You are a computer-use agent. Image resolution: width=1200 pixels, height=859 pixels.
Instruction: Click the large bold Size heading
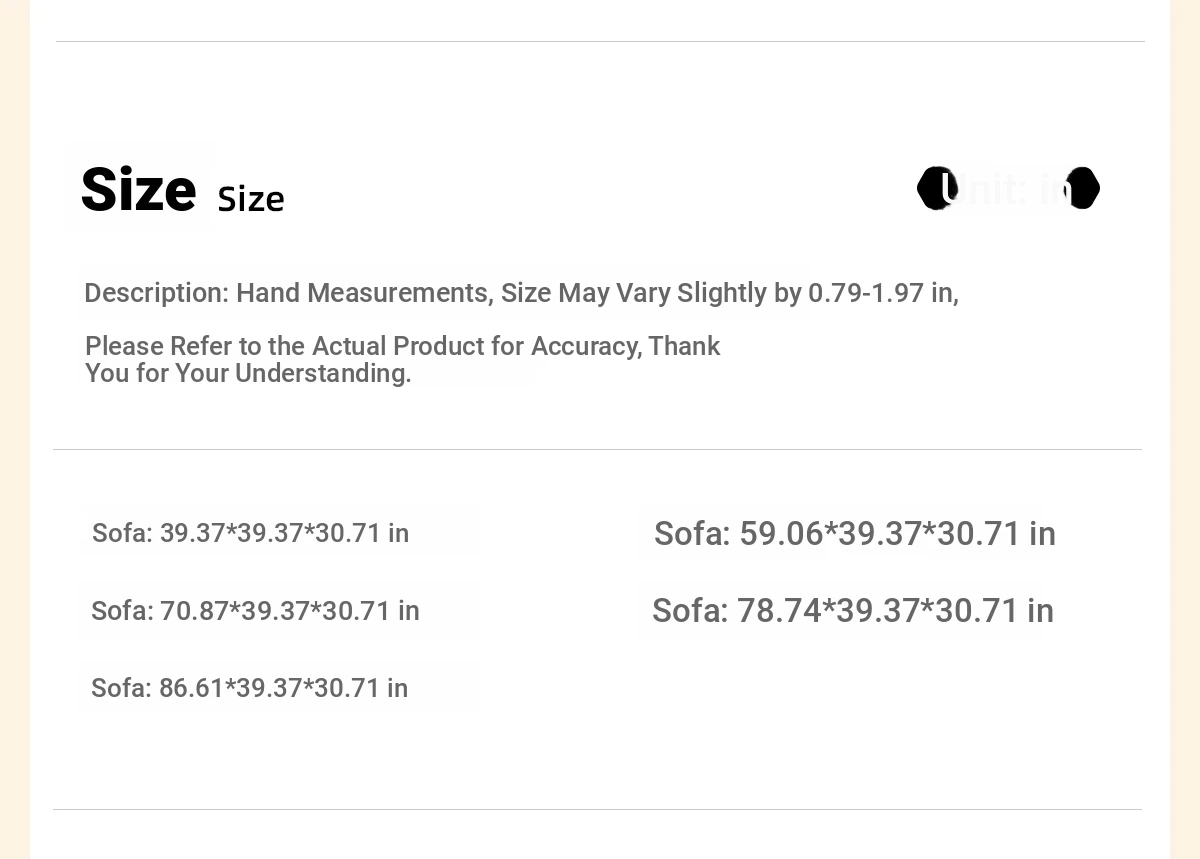coord(138,189)
